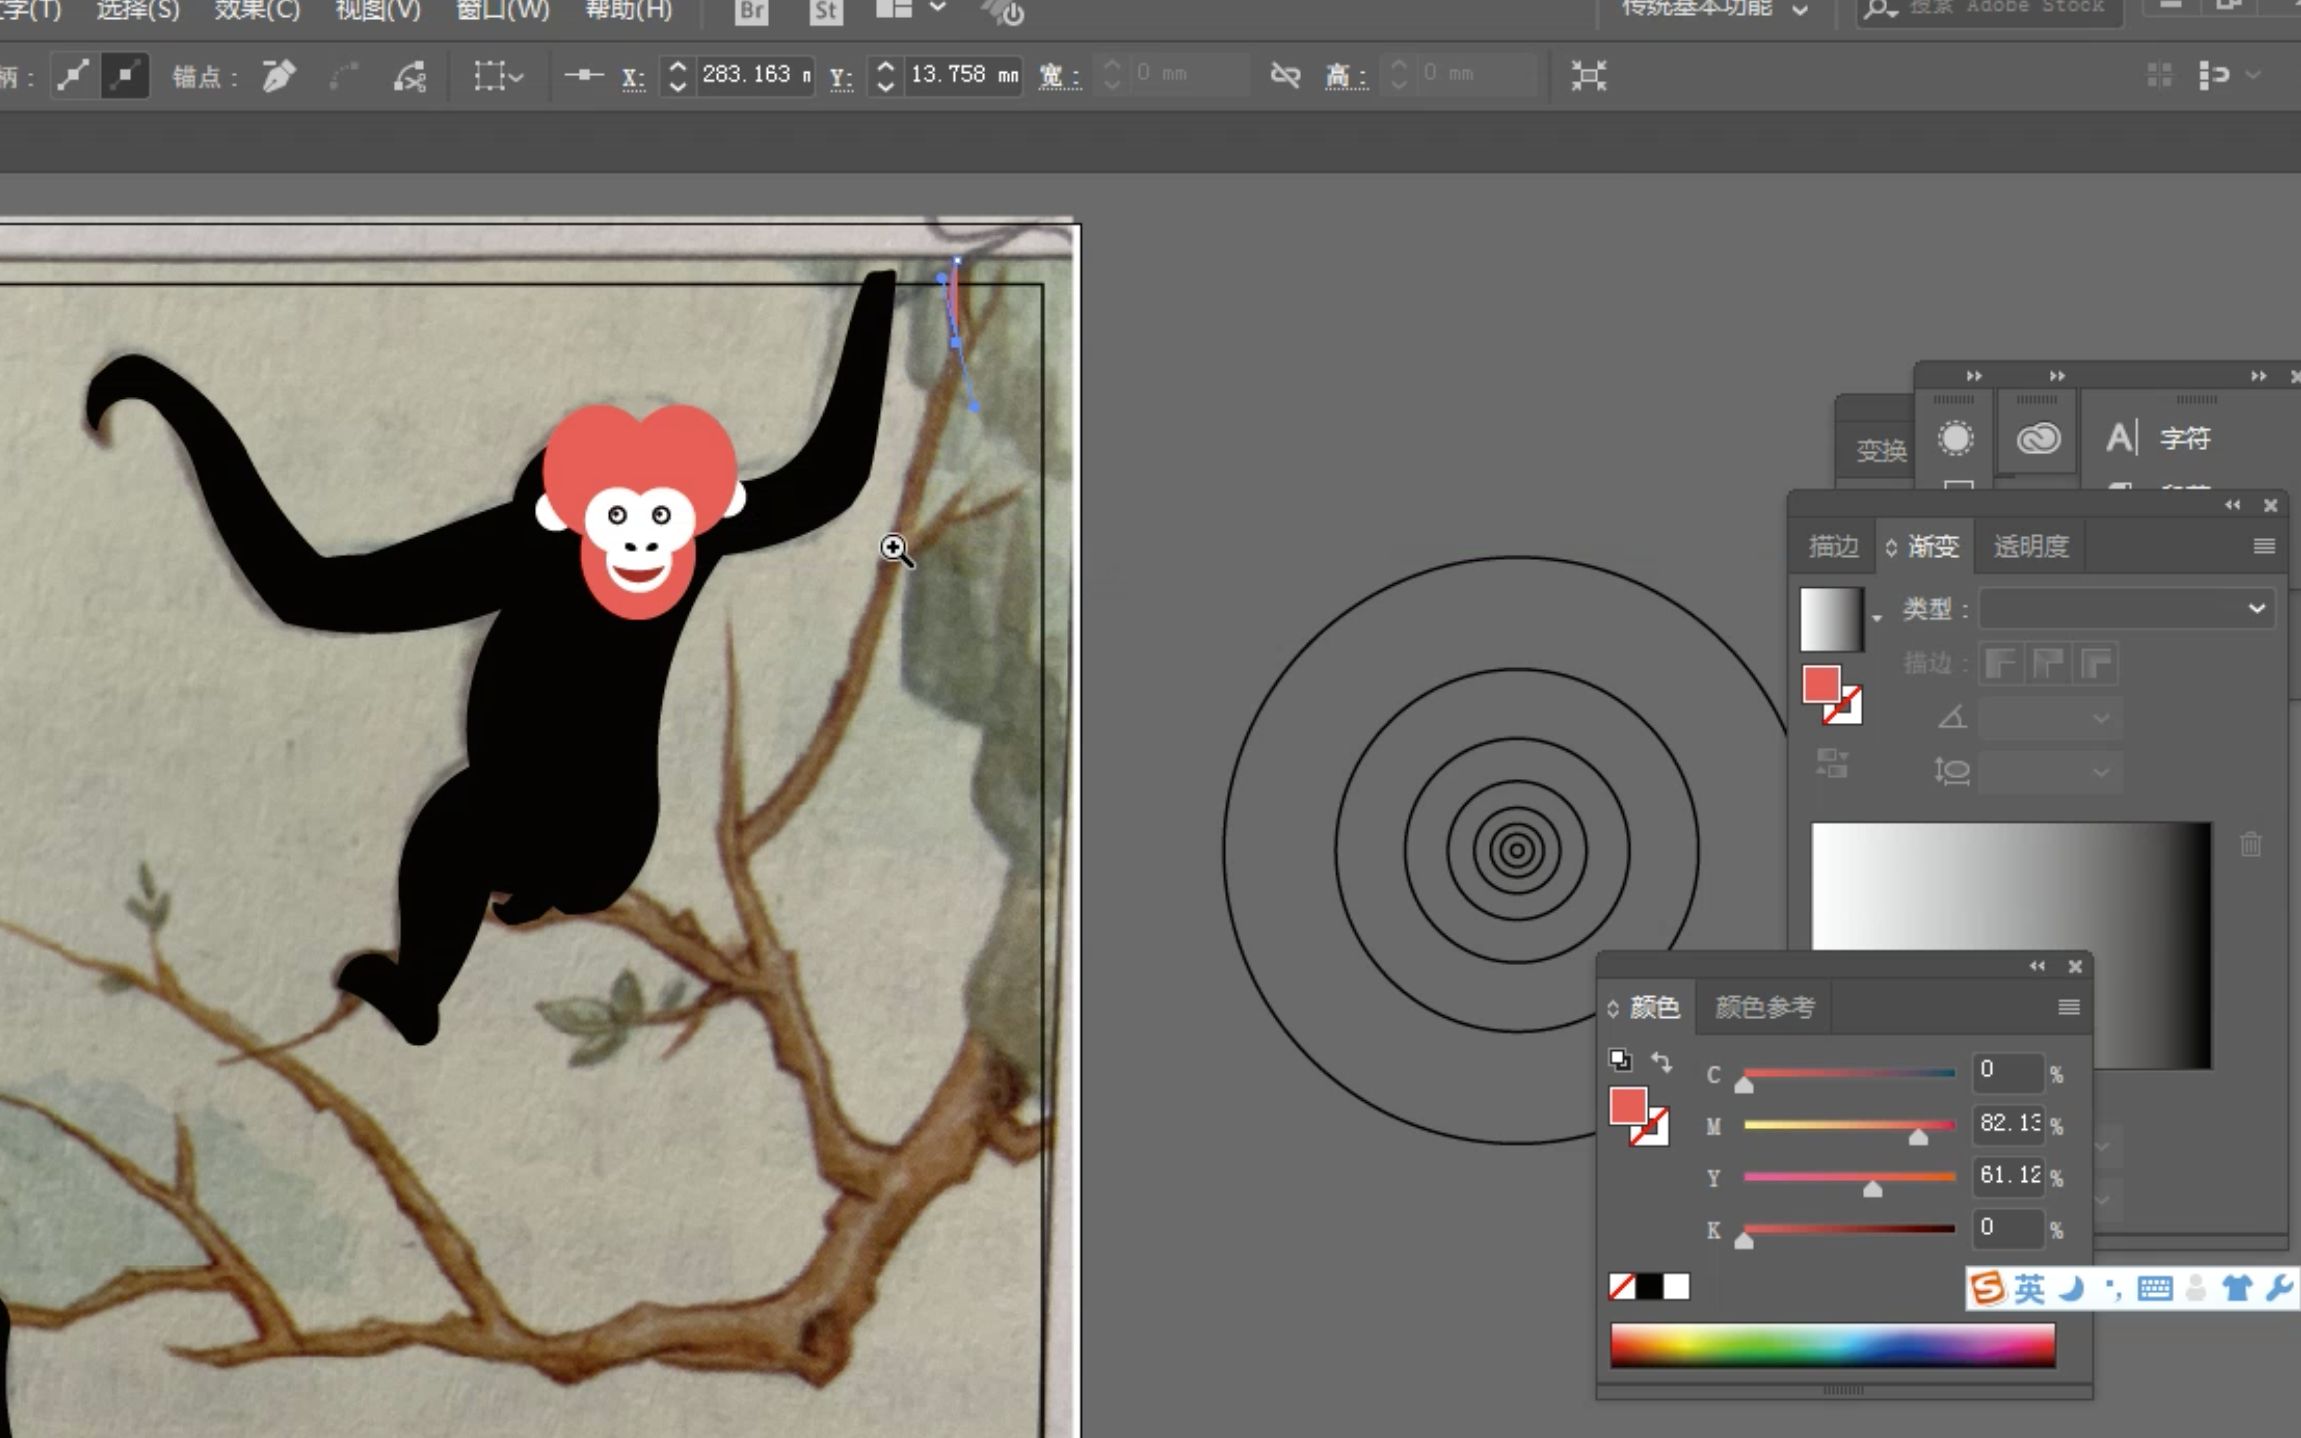This screenshot has height=1438, width=2301.
Task: Open the Adobe Stock (St) icon
Action: click(x=825, y=11)
